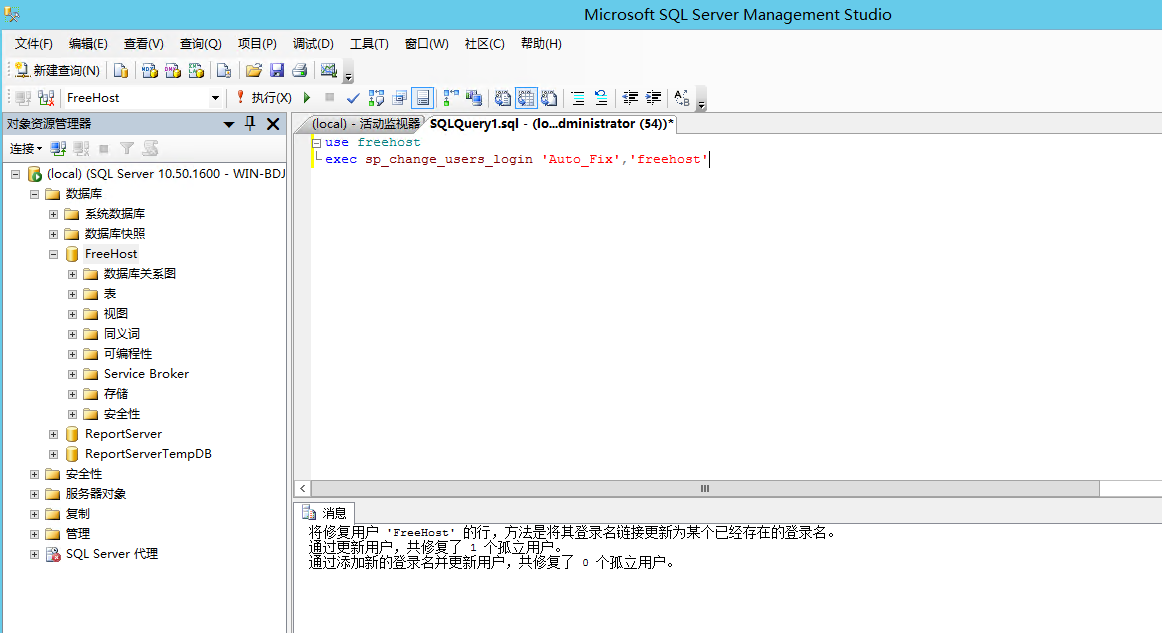Open the Messages (消息) results tab

[325, 513]
